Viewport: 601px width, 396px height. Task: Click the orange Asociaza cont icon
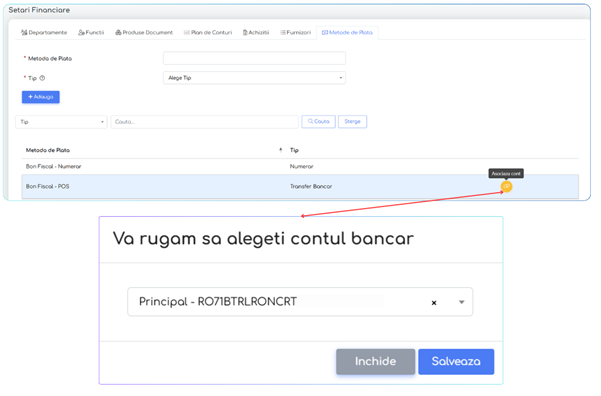(506, 186)
